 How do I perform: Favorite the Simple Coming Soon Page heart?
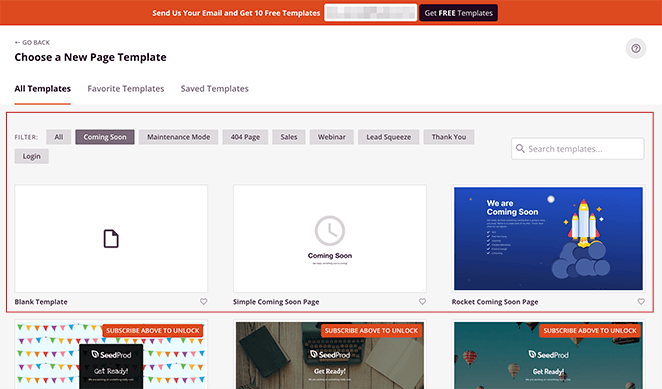tap(422, 302)
